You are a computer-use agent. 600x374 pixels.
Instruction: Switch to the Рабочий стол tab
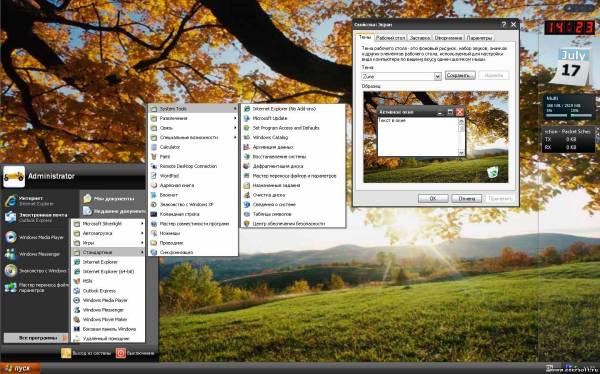[390, 38]
